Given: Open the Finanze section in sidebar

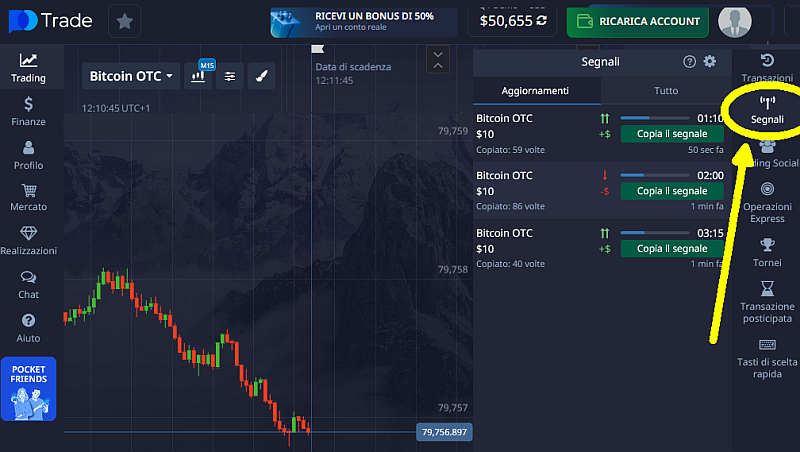Looking at the screenshot, I should pos(28,111).
